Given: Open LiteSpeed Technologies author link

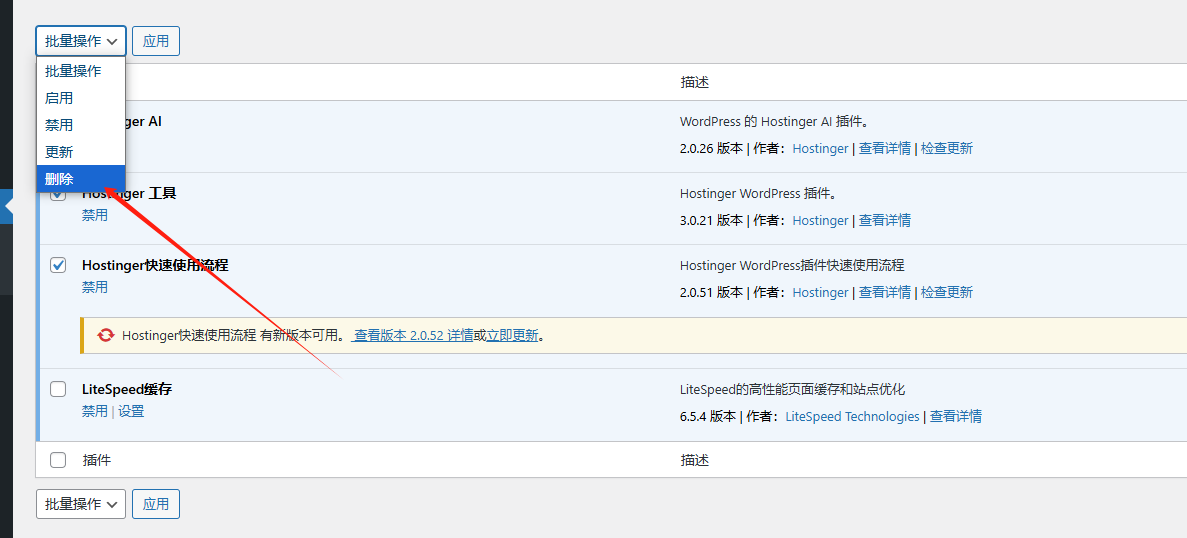Looking at the screenshot, I should (x=852, y=416).
